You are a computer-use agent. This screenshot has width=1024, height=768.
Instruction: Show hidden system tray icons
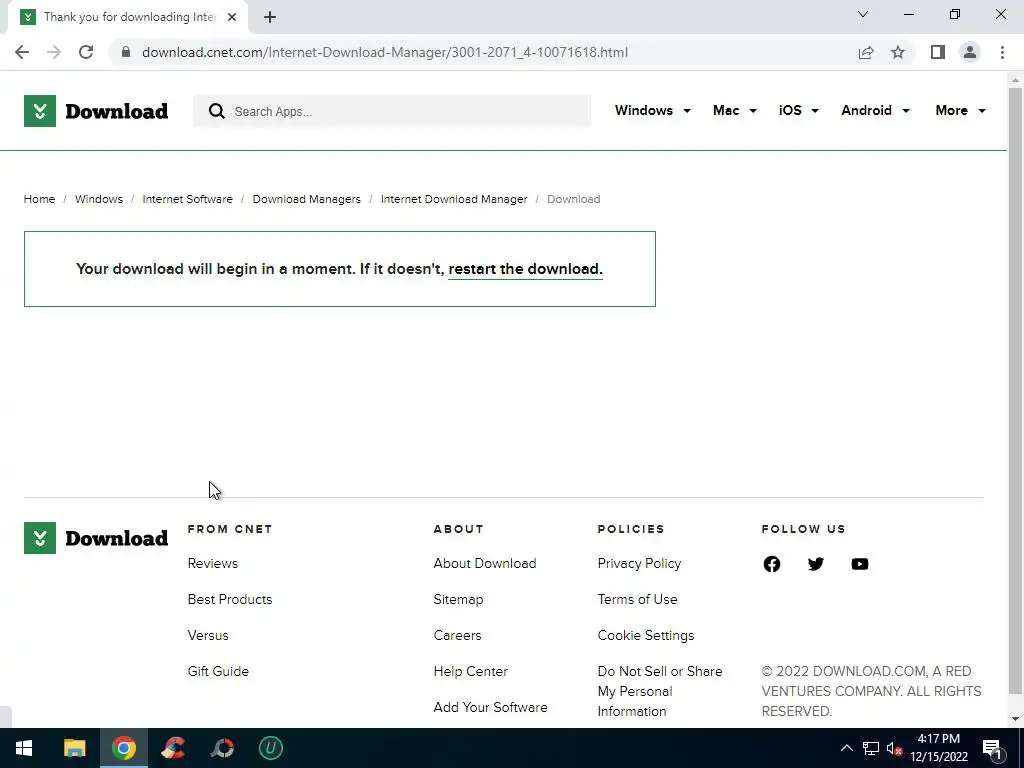pyautogui.click(x=846, y=748)
